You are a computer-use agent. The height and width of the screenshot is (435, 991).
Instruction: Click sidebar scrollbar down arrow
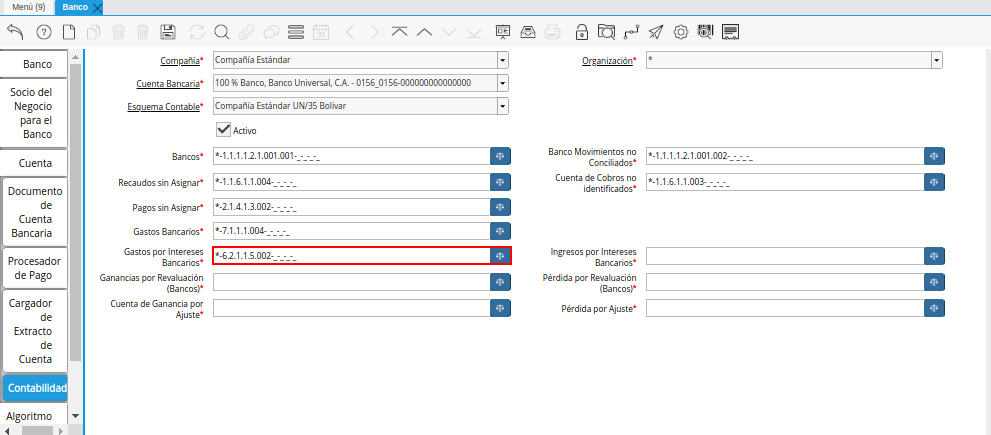[x=76, y=415]
